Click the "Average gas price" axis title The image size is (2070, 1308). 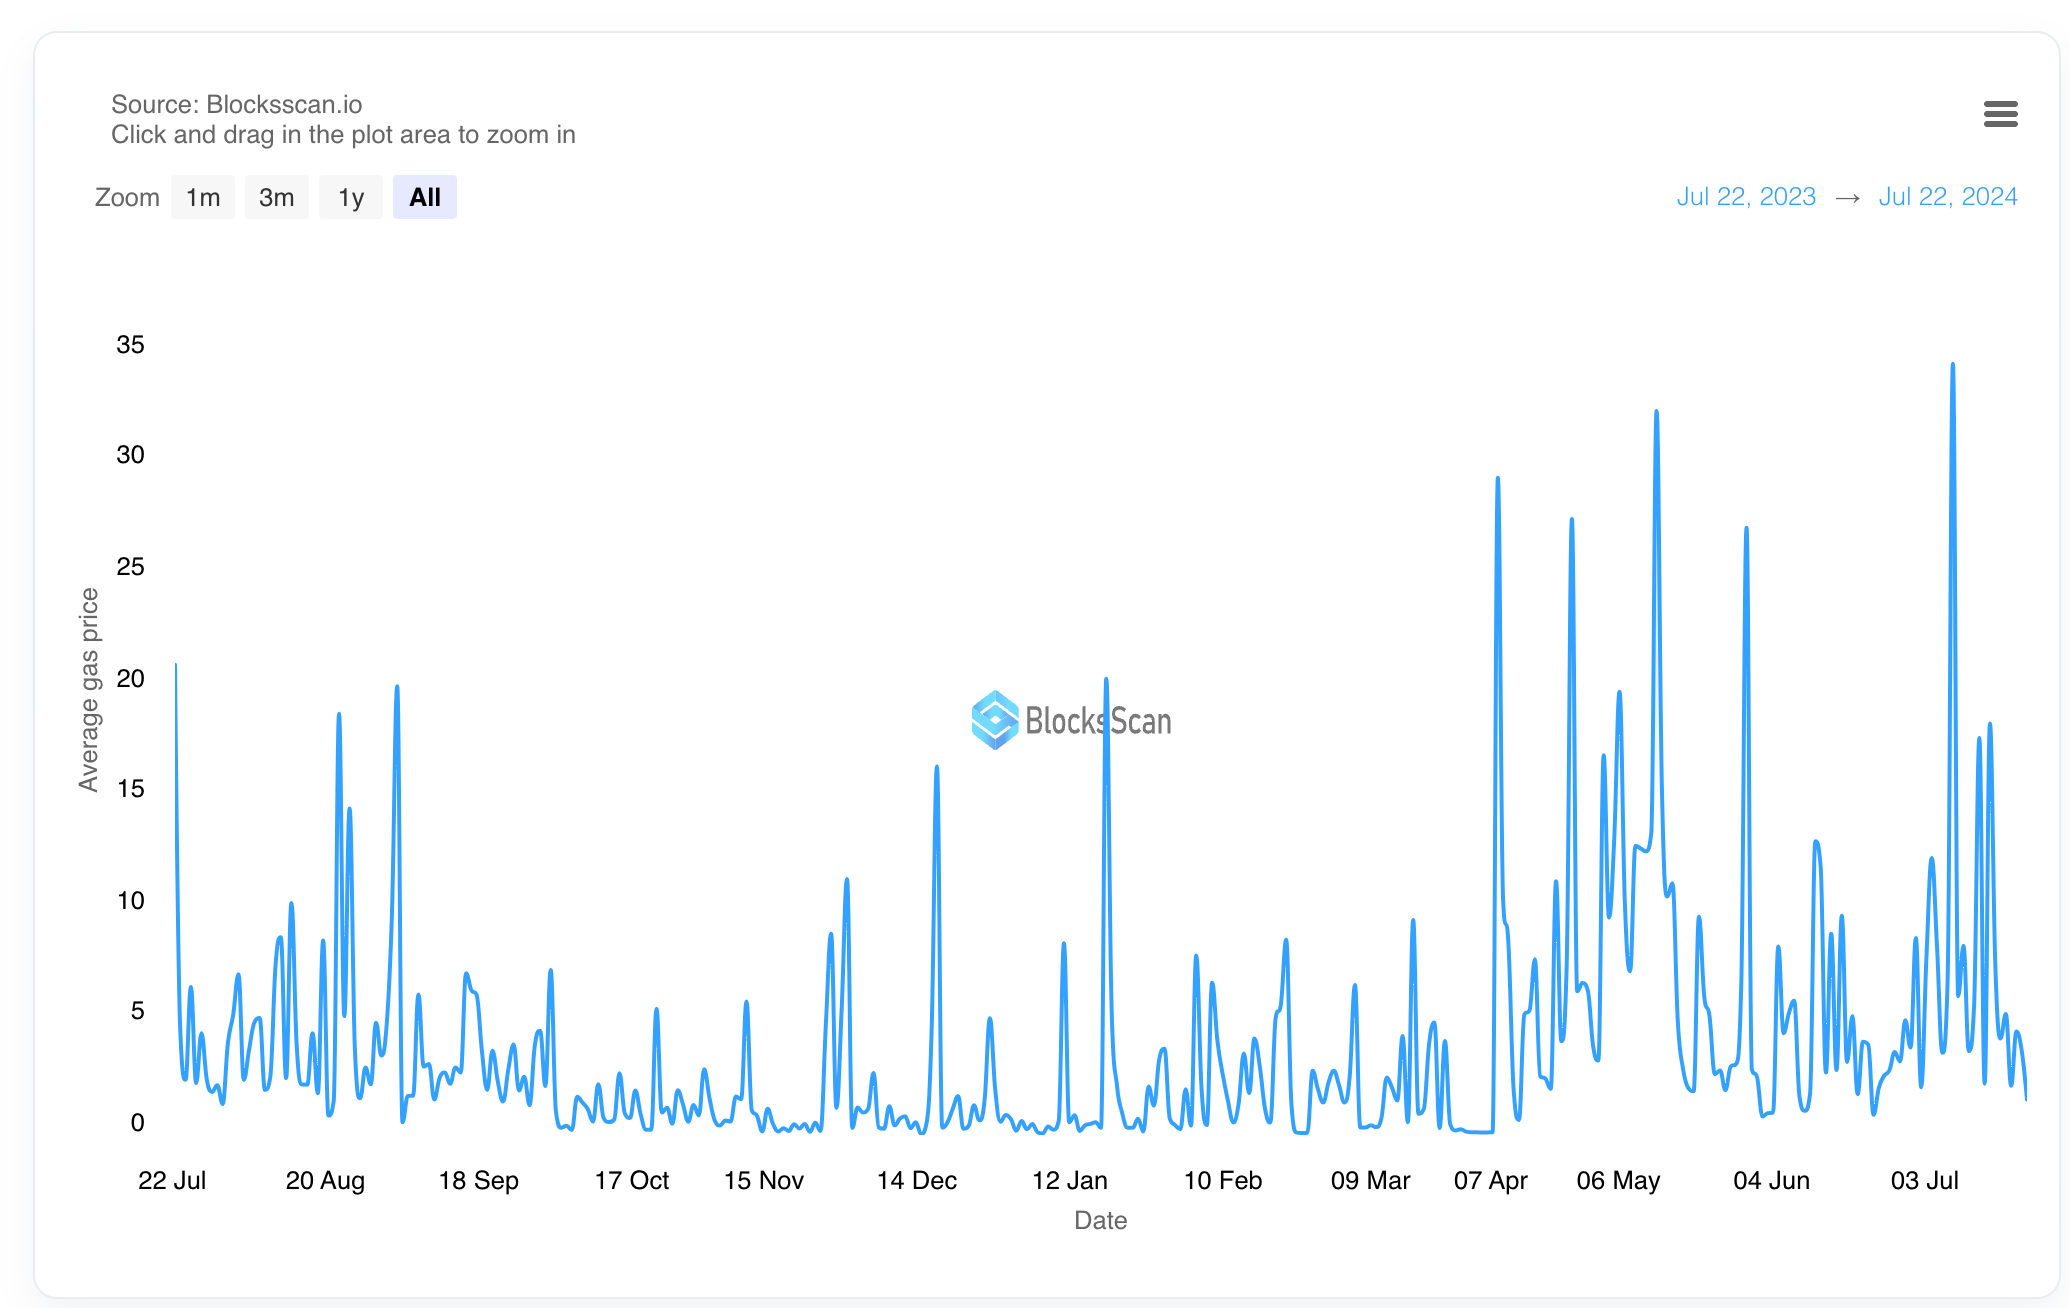click(89, 690)
